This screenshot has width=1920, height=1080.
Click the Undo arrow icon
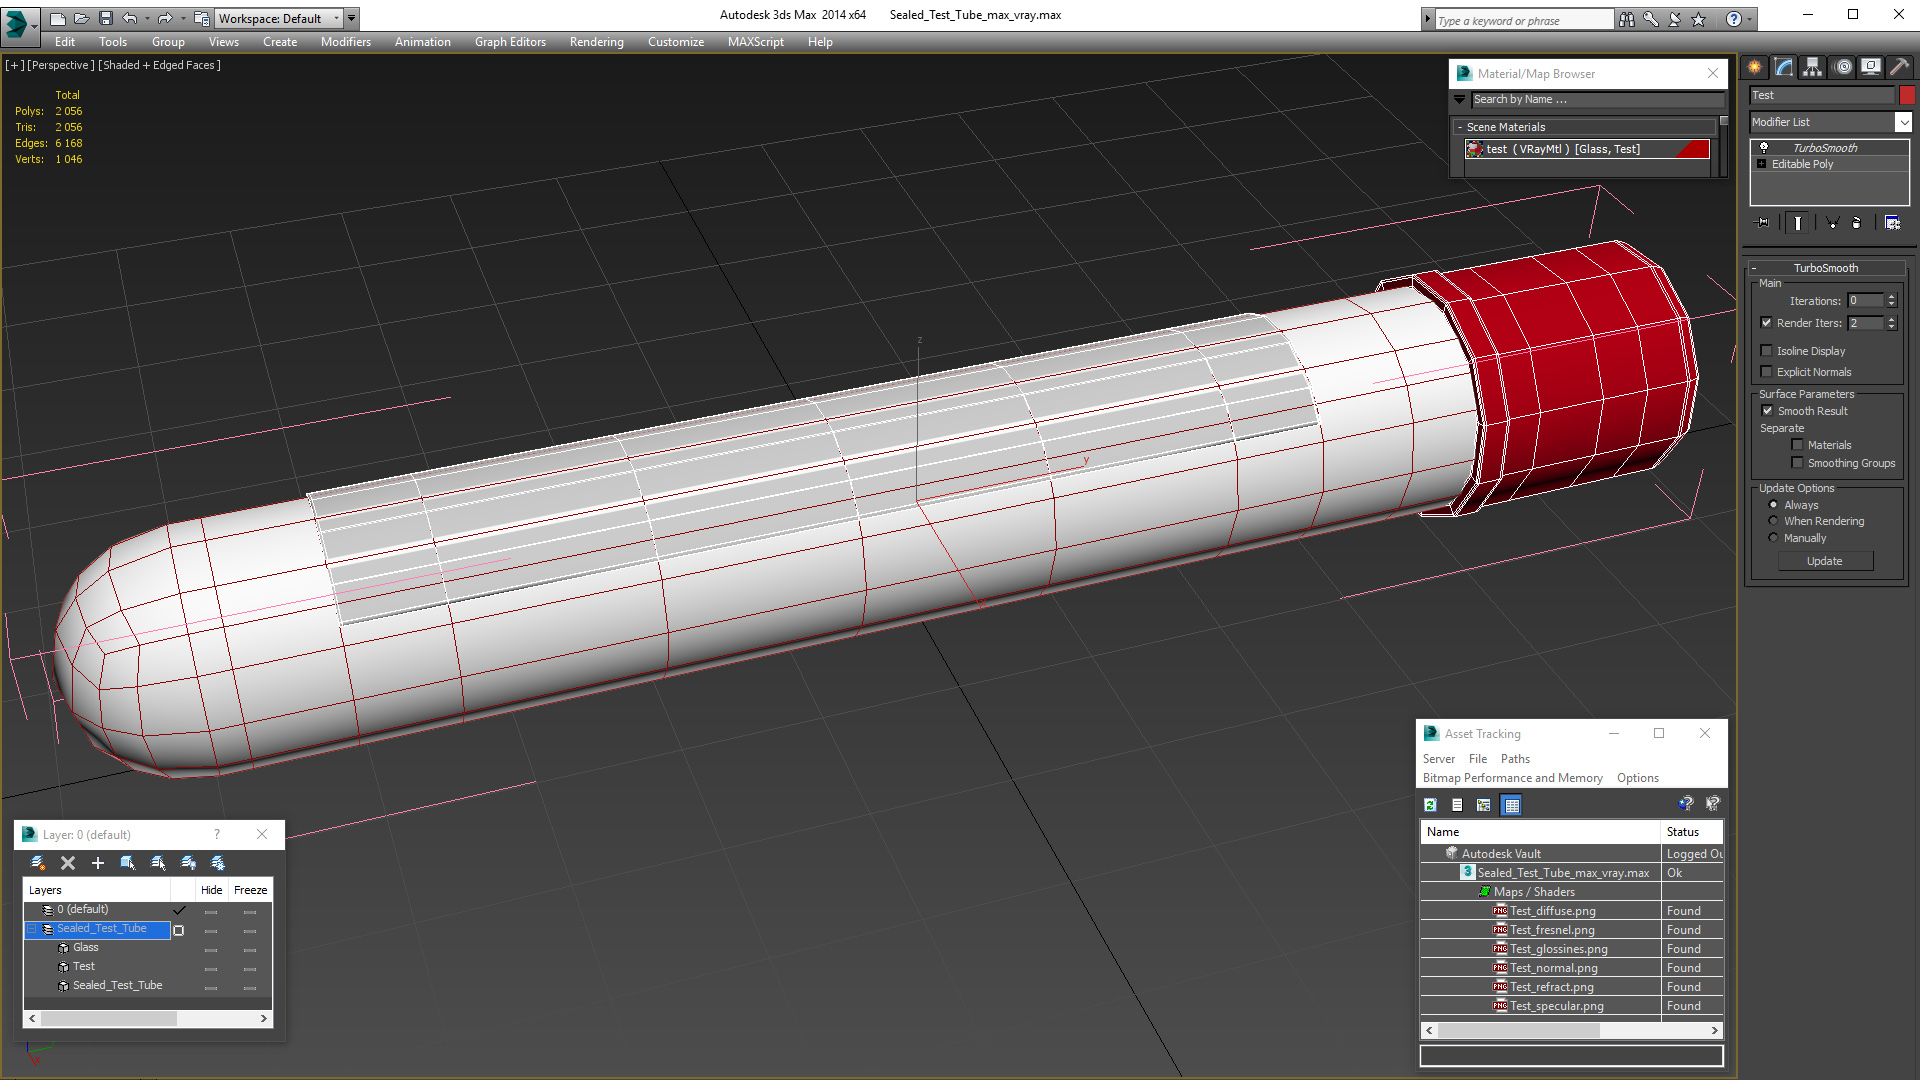coord(130,18)
